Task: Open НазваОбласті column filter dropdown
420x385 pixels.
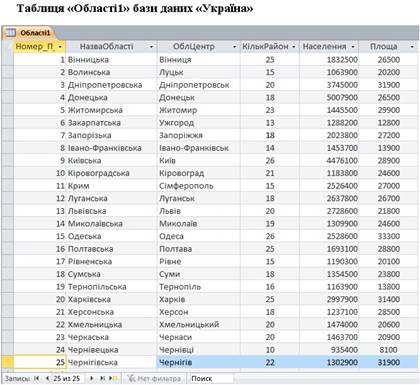Action: click(151, 47)
